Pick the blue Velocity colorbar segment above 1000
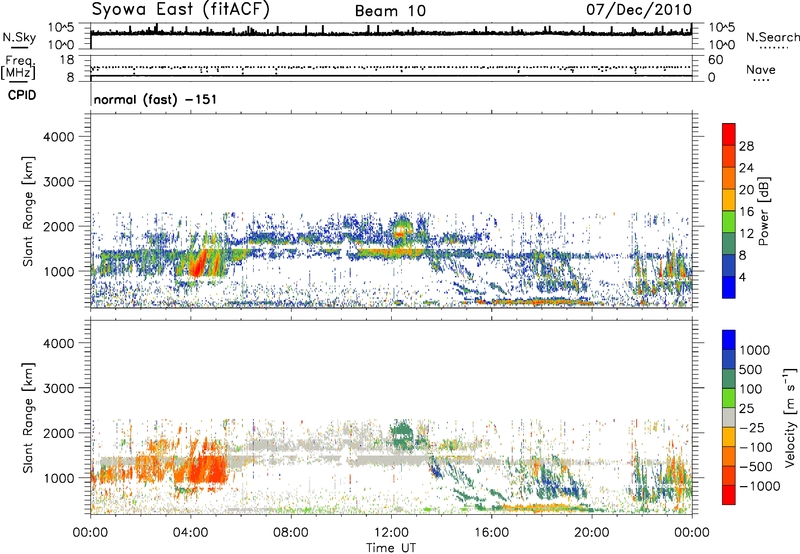This screenshot has height=554, width=800. point(729,340)
